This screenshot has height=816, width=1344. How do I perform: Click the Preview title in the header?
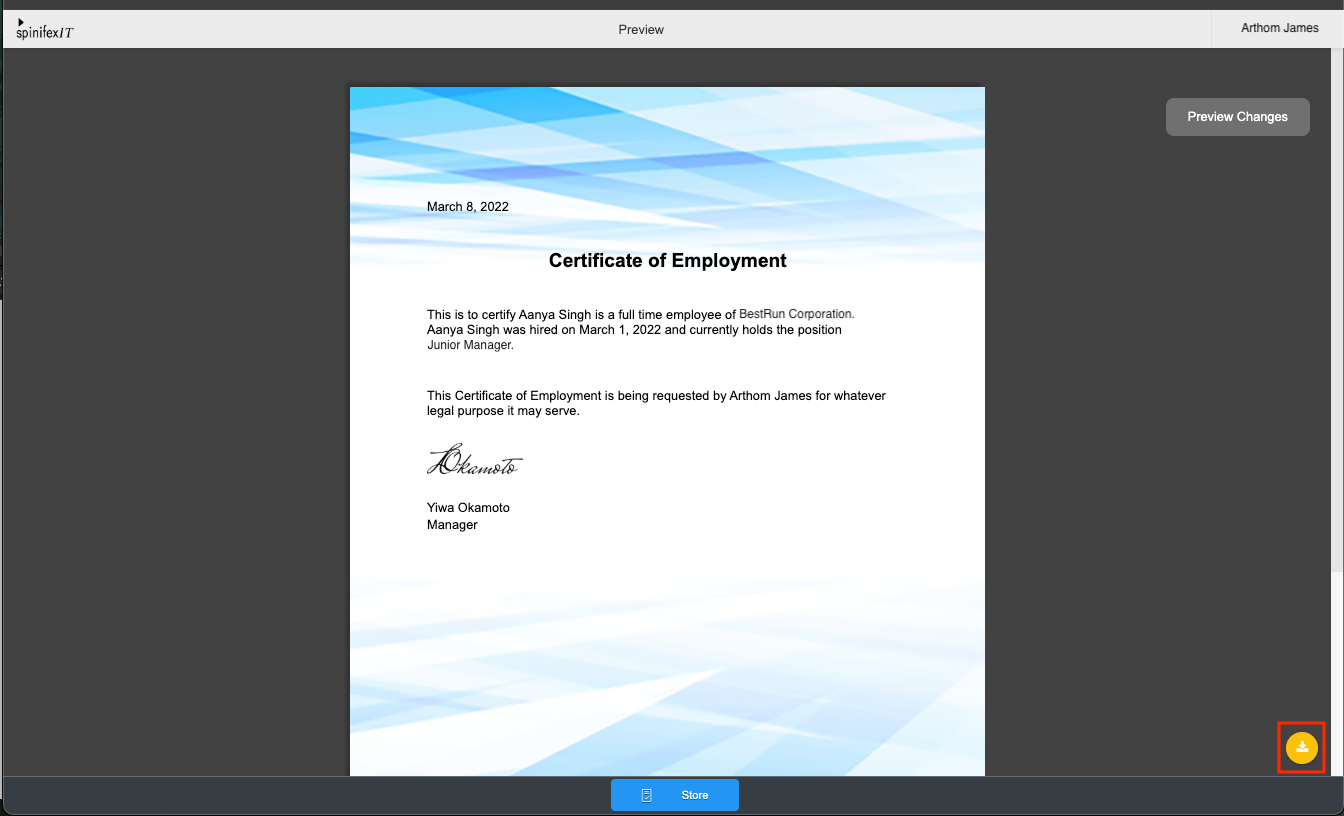(641, 30)
